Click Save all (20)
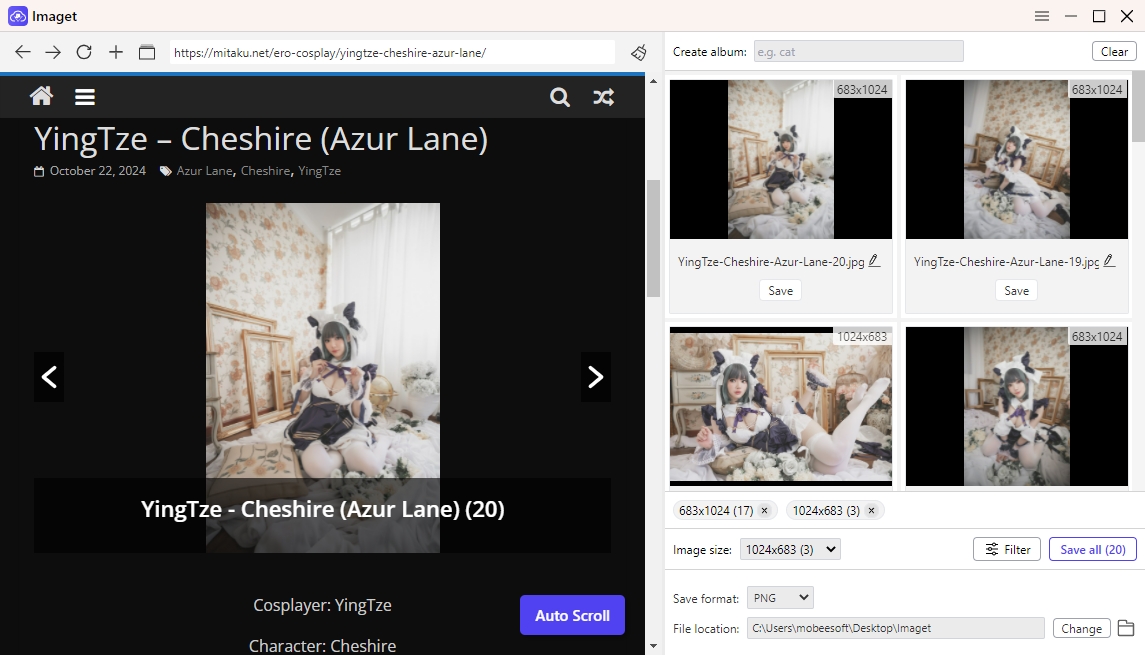 1092,549
